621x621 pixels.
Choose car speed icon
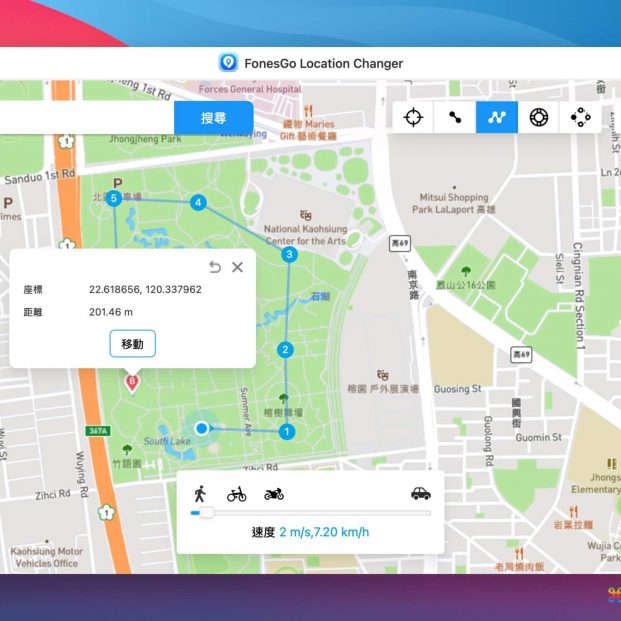pyautogui.click(x=420, y=493)
